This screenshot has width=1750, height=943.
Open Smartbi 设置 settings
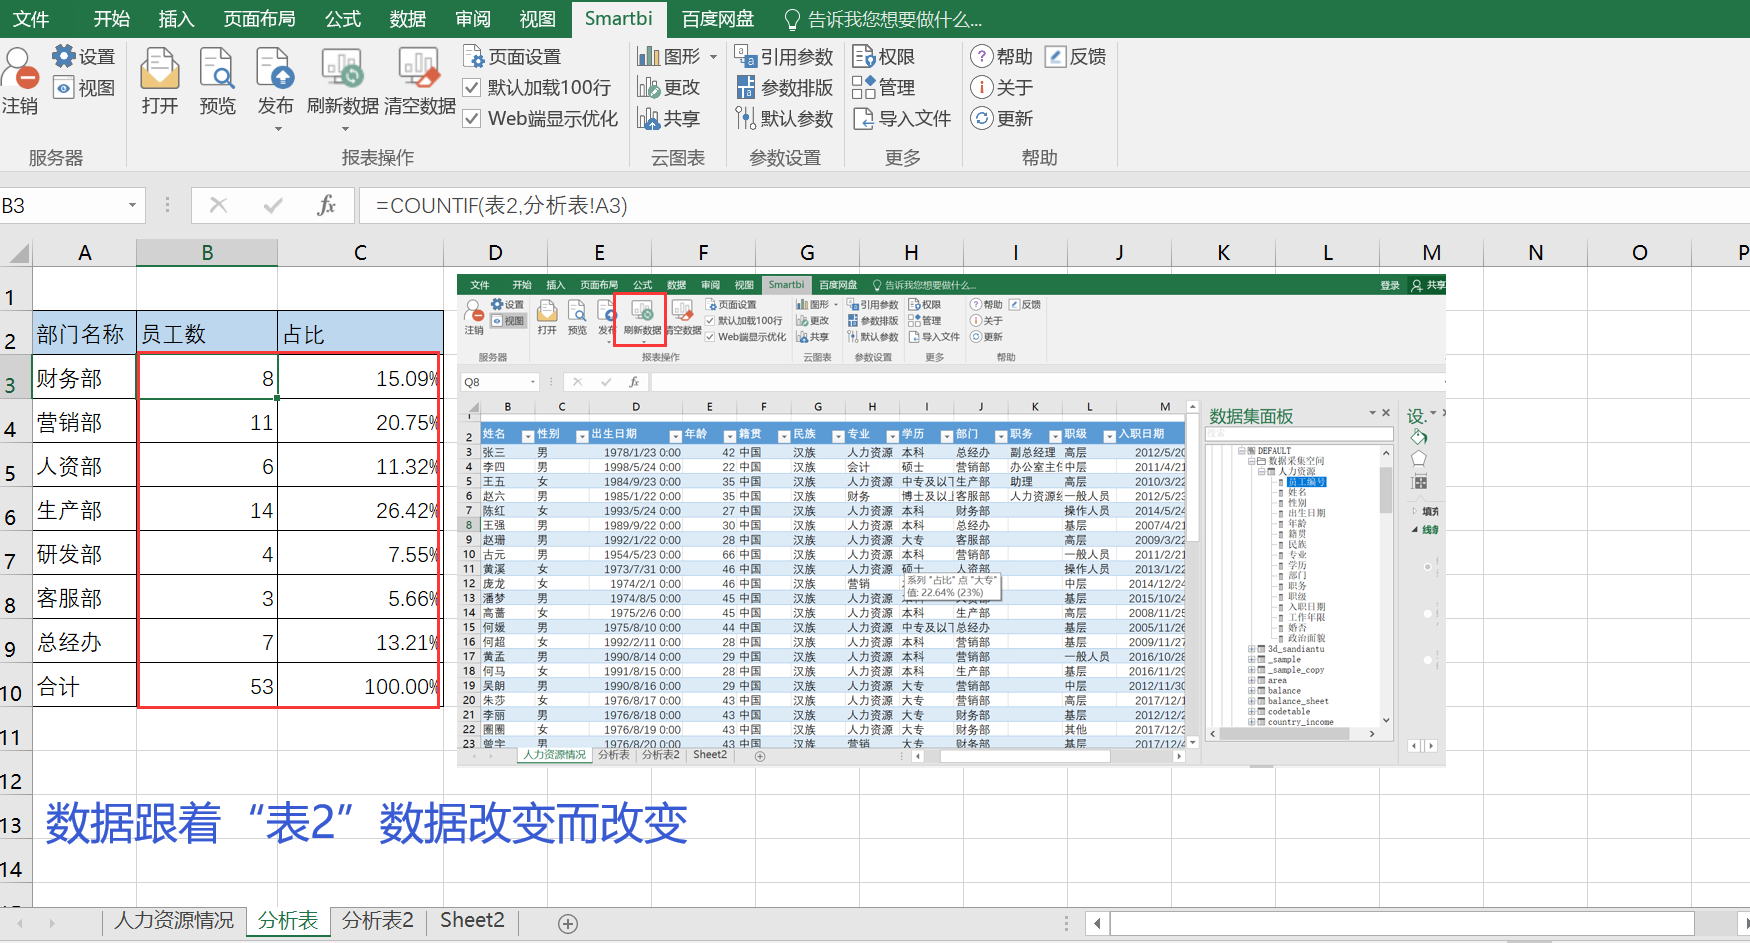[84, 57]
